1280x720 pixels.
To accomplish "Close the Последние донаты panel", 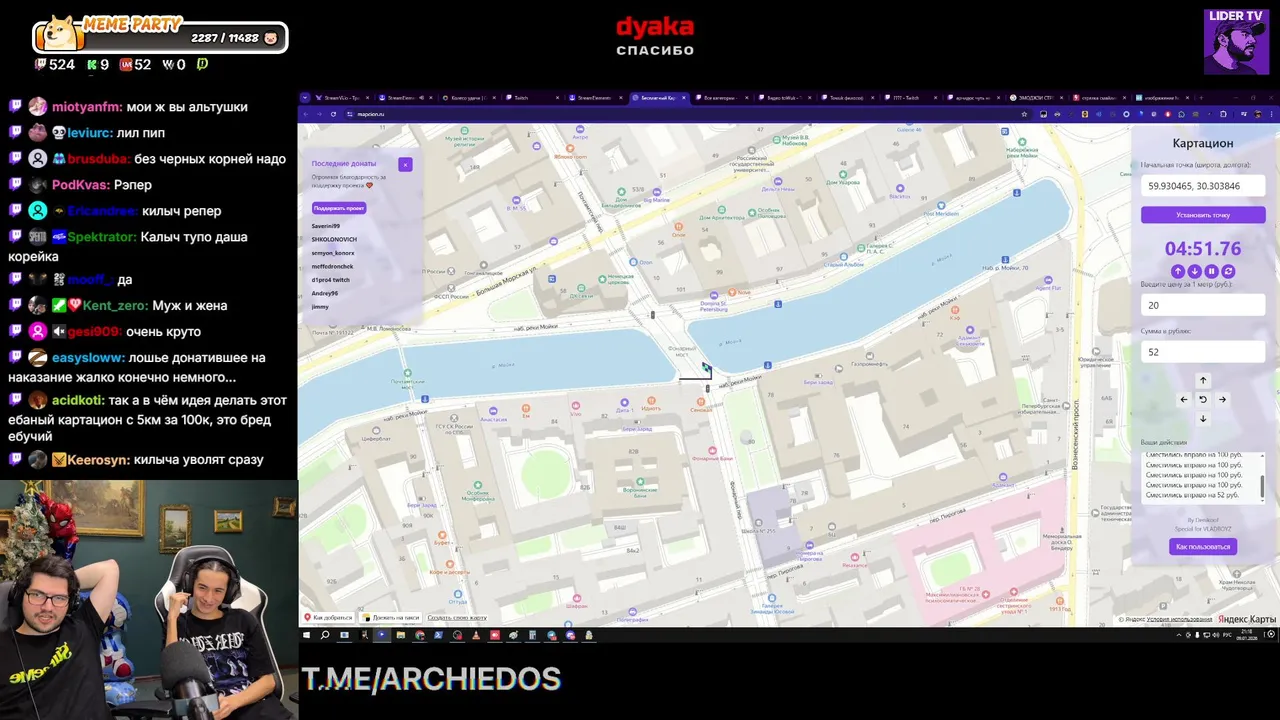I will click(x=405, y=164).
